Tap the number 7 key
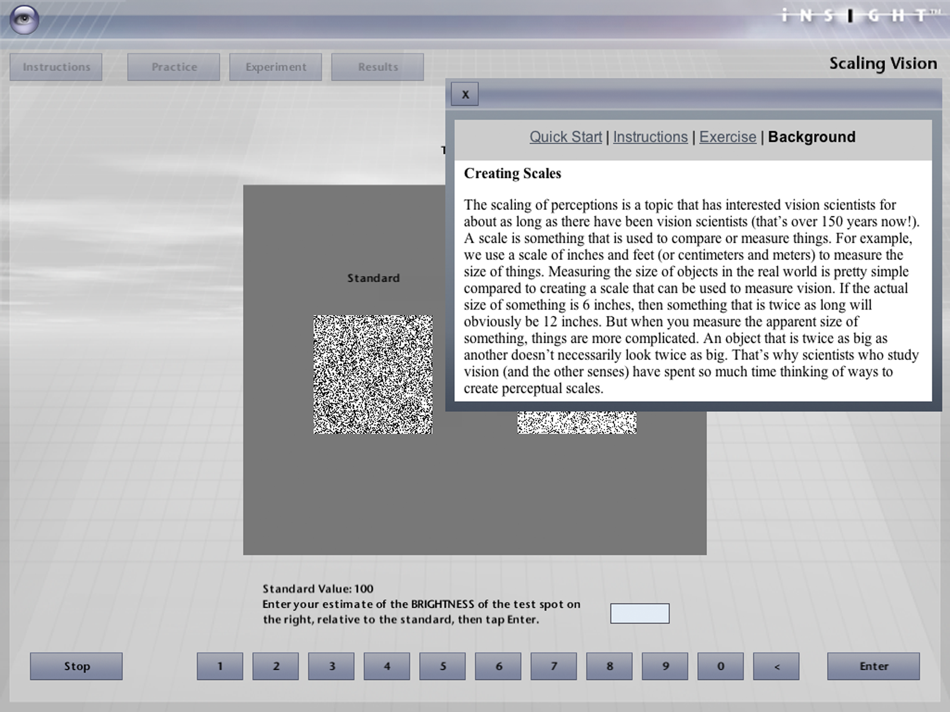Viewport: 950px width, 712px height. click(554, 666)
